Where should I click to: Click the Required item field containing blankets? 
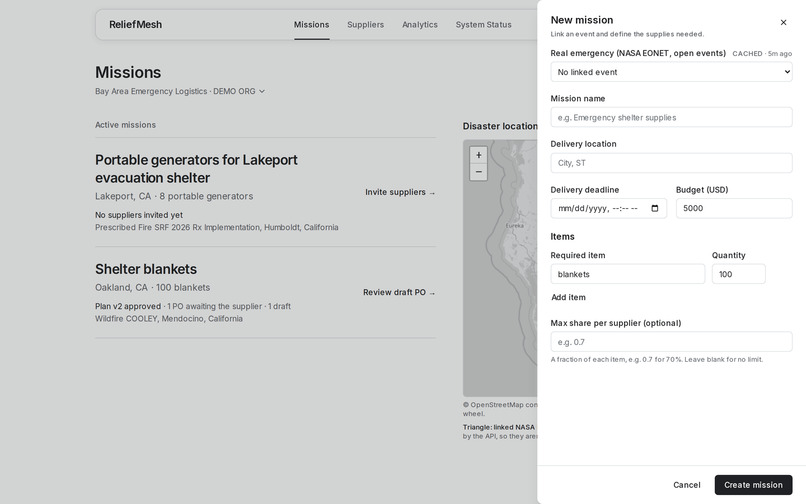pyautogui.click(x=628, y=274)
